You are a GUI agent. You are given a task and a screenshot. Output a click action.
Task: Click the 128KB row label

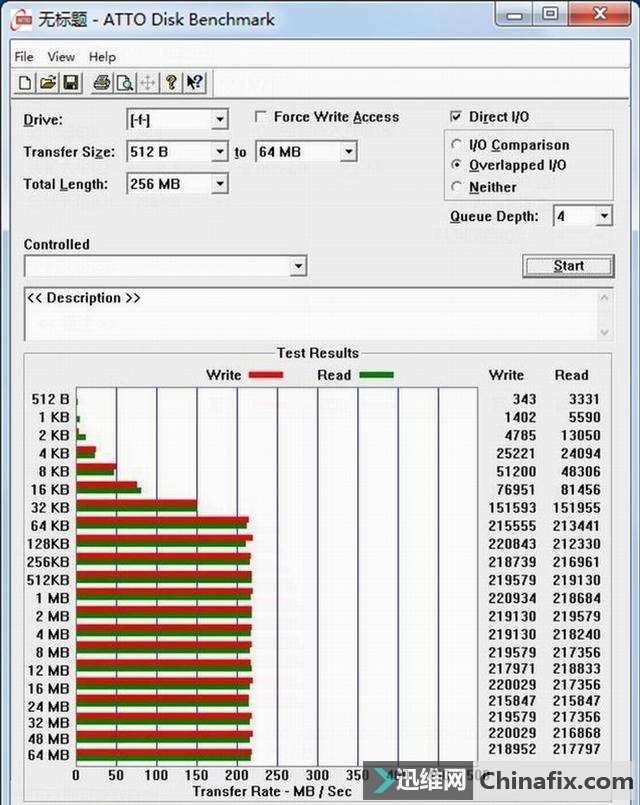pyautogui.click(x=48, y=544)
